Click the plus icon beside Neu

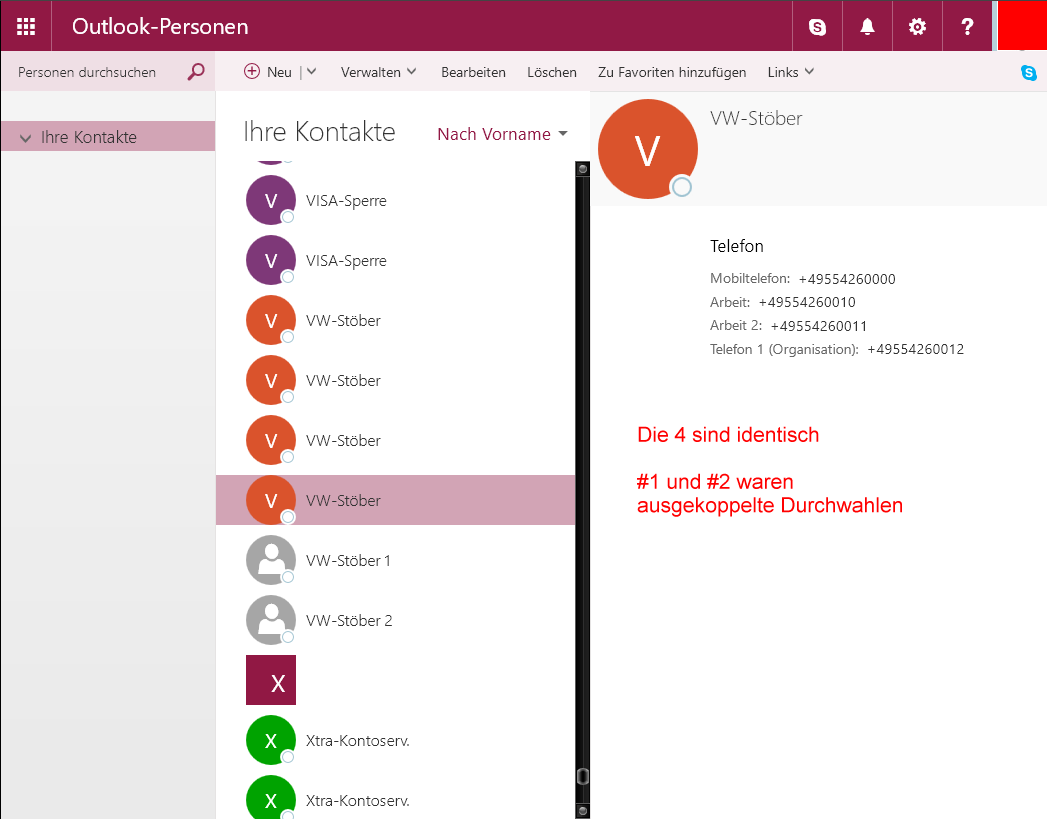click(x=252, y=71)
